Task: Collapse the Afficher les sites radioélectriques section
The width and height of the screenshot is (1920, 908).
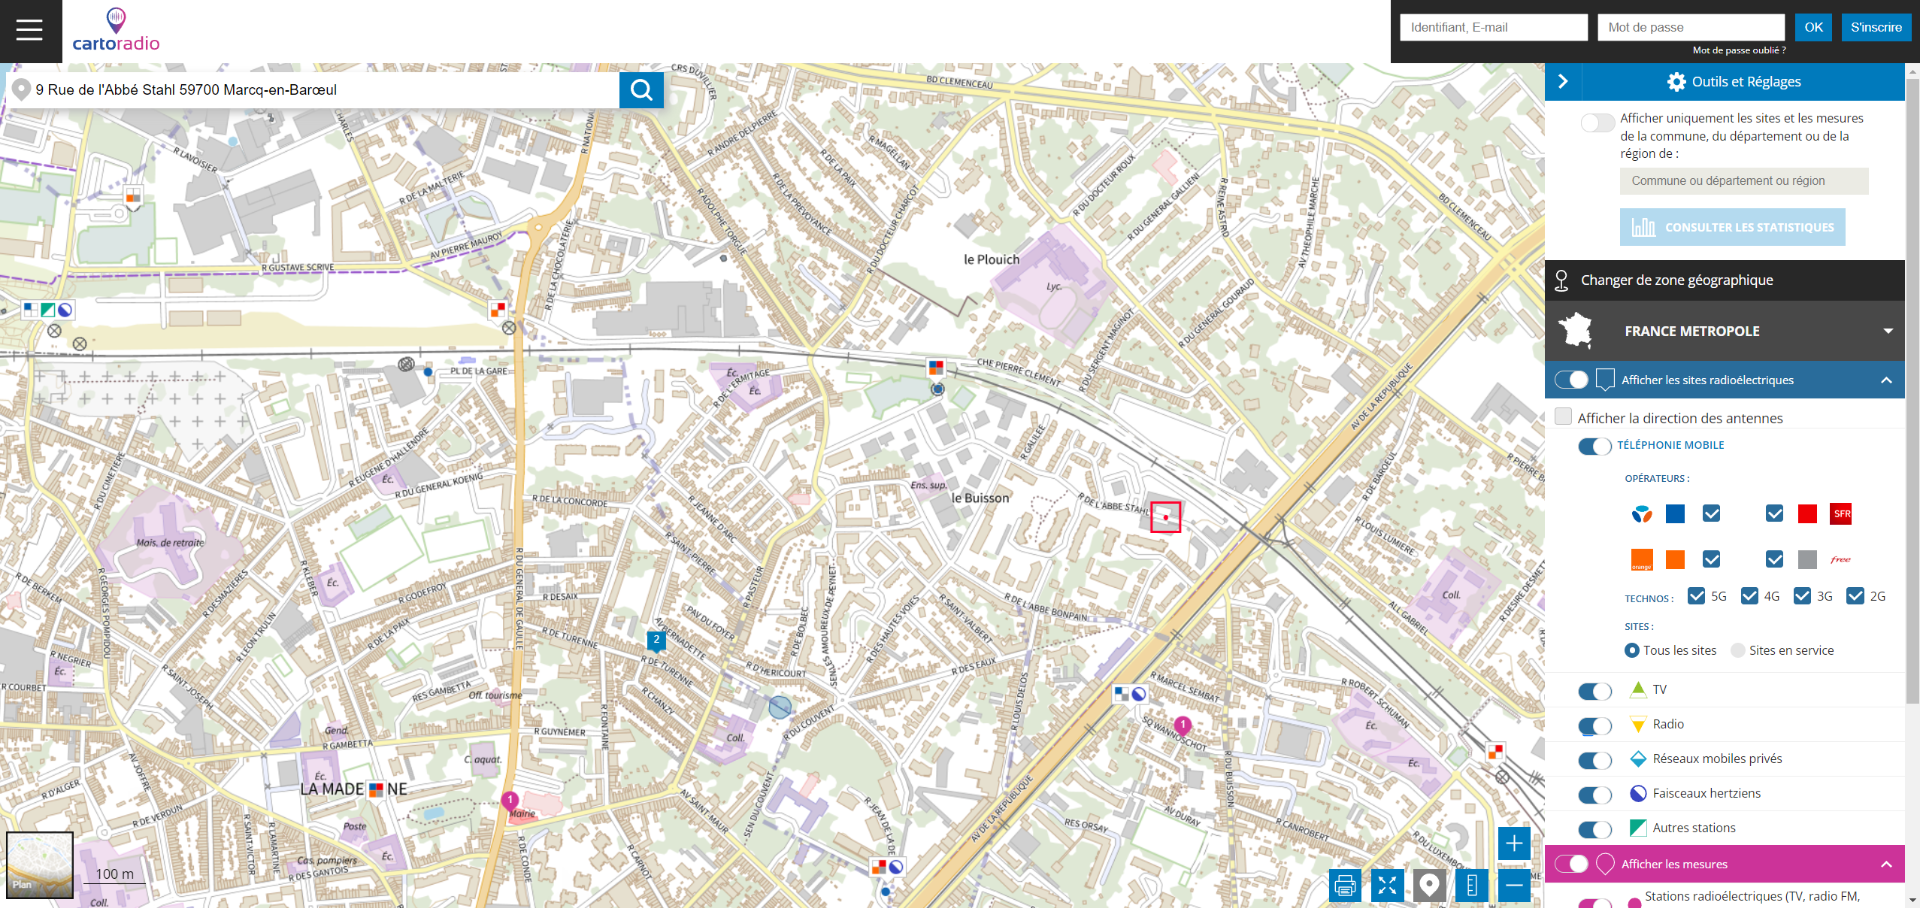Action: point(1885,380)
